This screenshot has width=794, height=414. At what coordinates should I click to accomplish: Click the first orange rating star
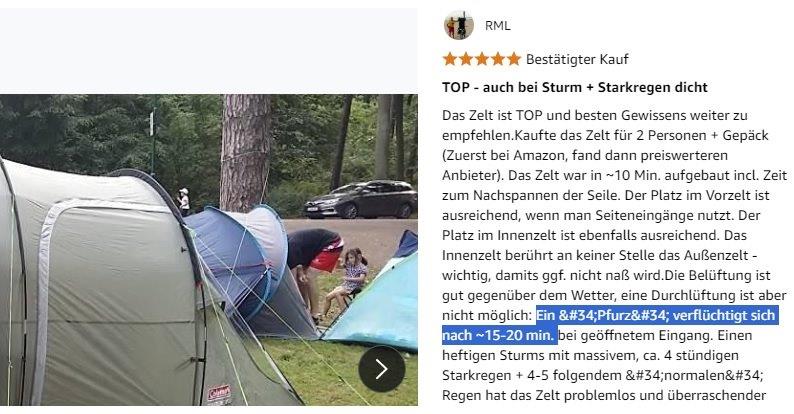[450, 59]
